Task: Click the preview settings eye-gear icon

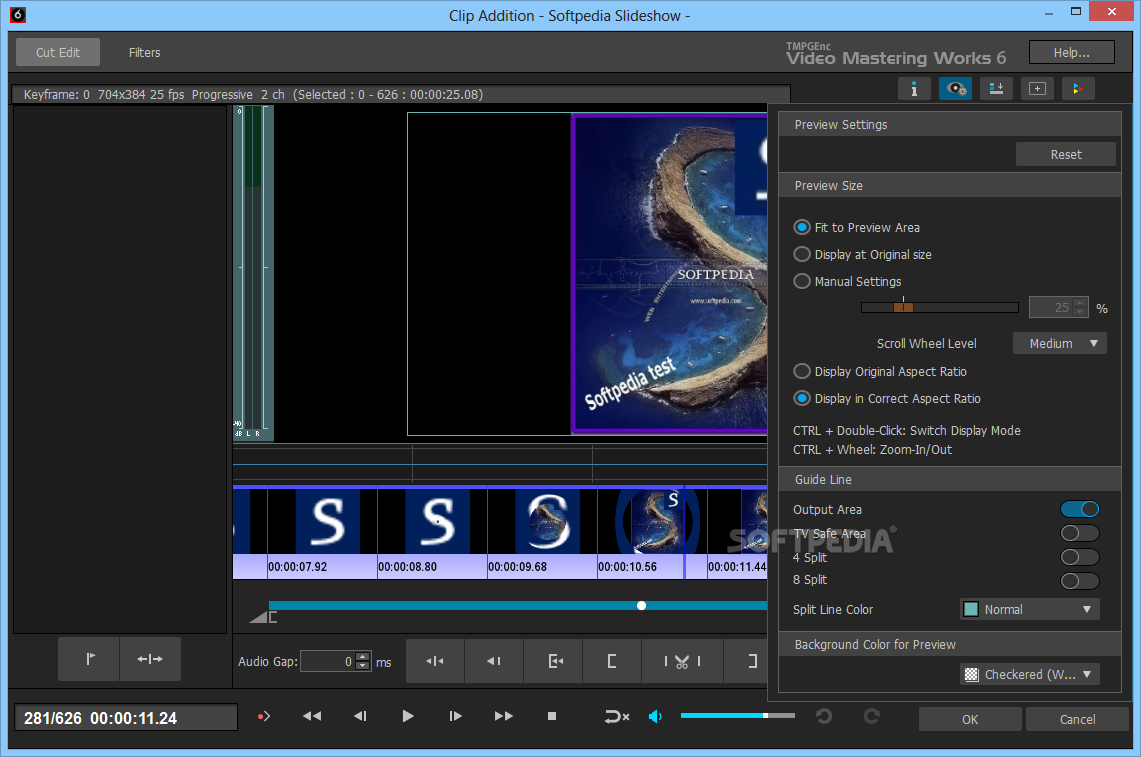Action: [x=955, y=88]
